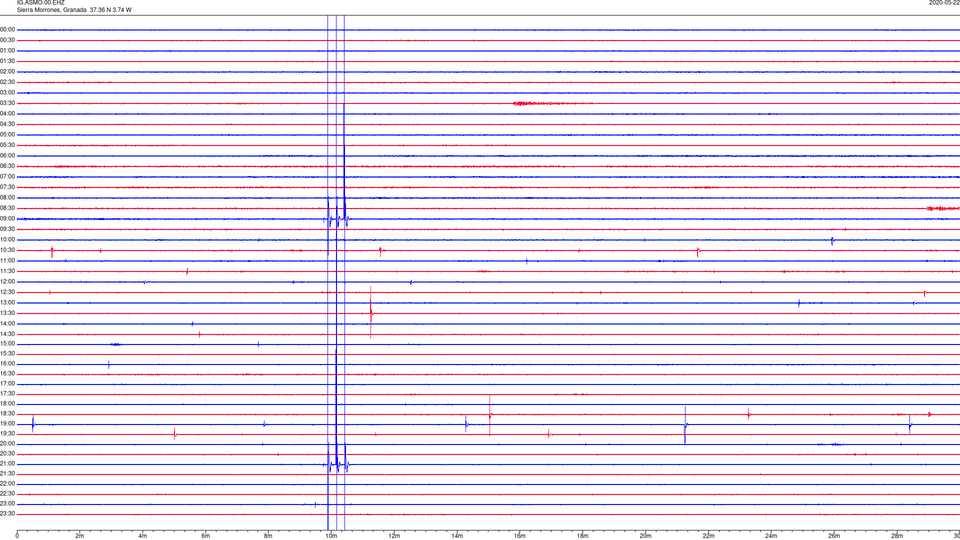Select the 8m minute axis label

(268, 536)
